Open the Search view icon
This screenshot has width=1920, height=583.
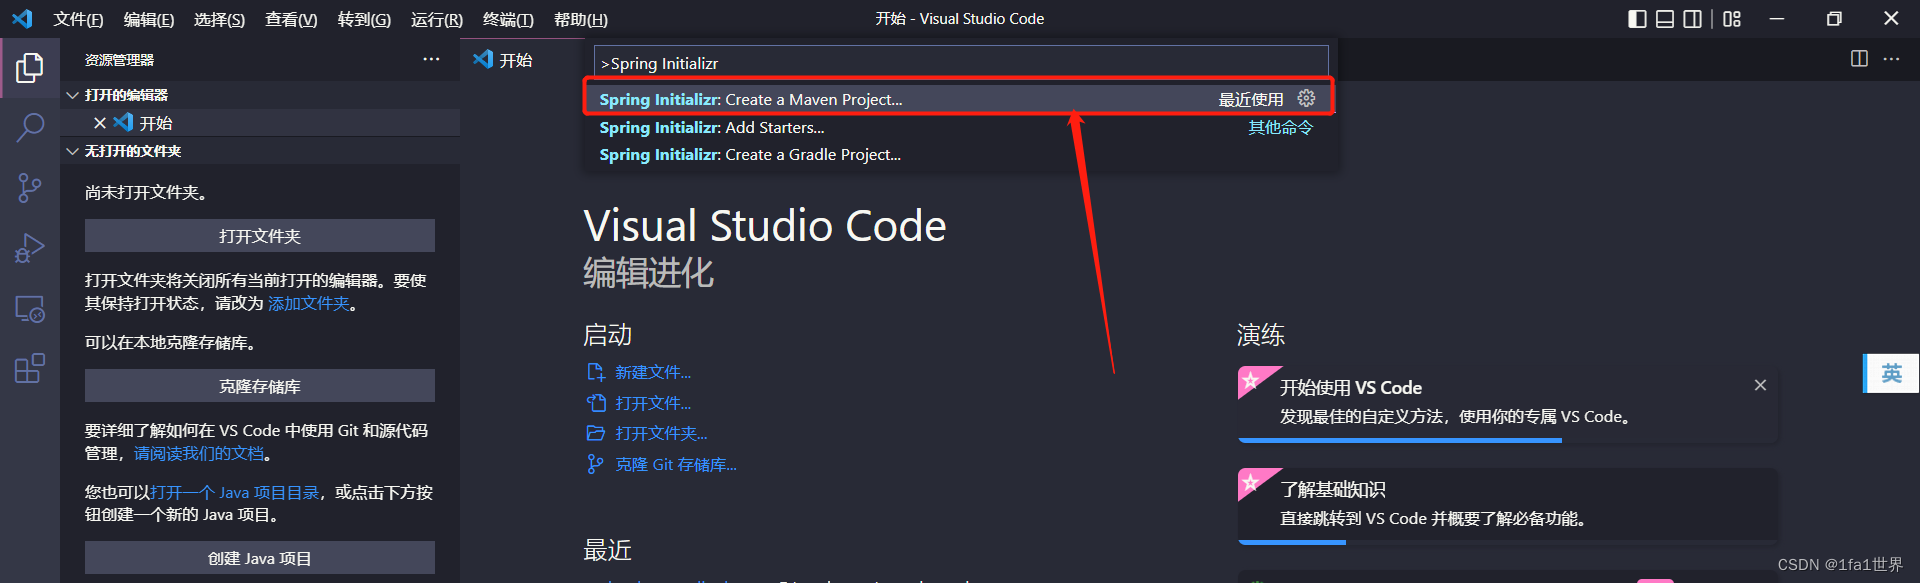tap(30, 127)
